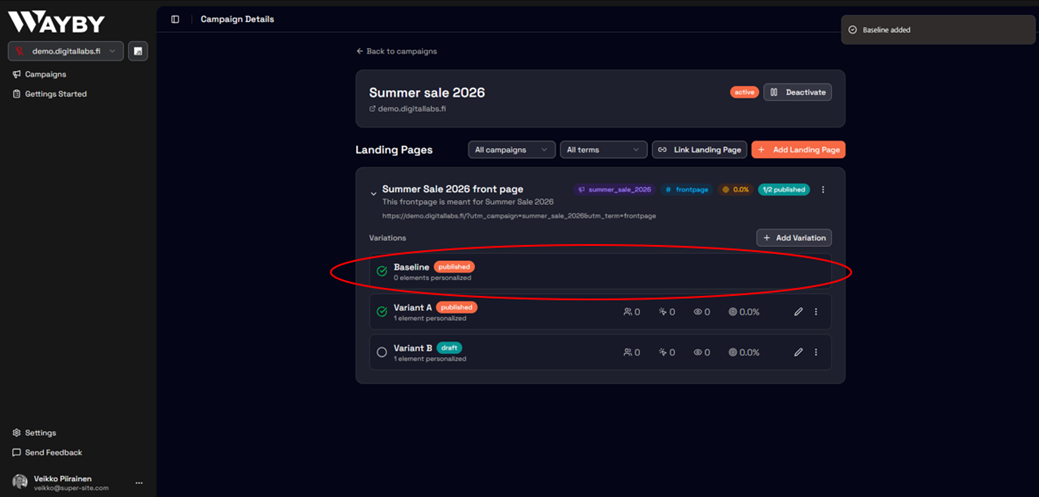Click the landing page URL text
The width and height of the screenshot is (1039, 497).
click(x=519, y=216)
